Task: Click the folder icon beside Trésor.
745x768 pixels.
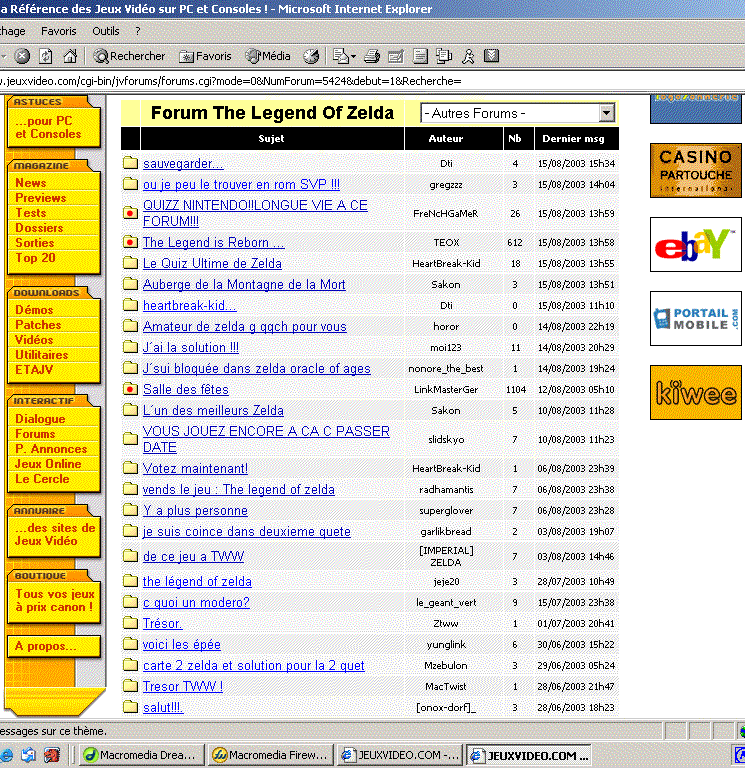Action: tap(130, 623)
